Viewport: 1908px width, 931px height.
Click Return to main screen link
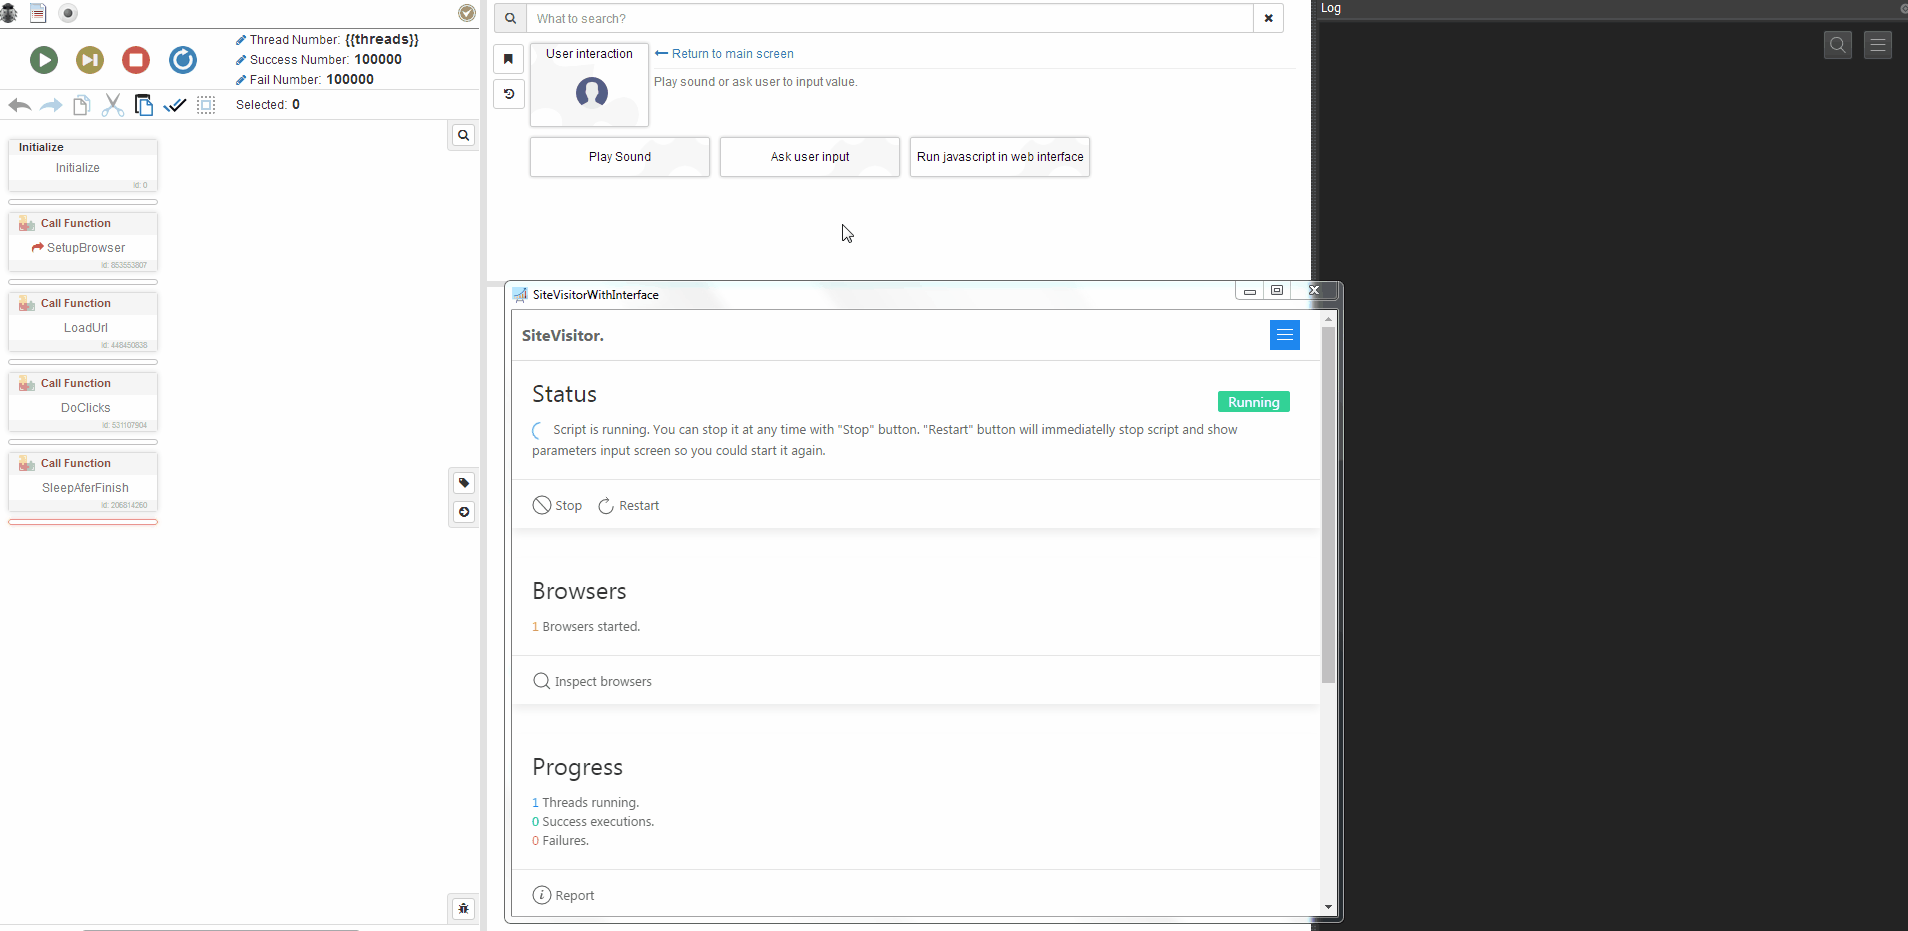click(732, 54)
